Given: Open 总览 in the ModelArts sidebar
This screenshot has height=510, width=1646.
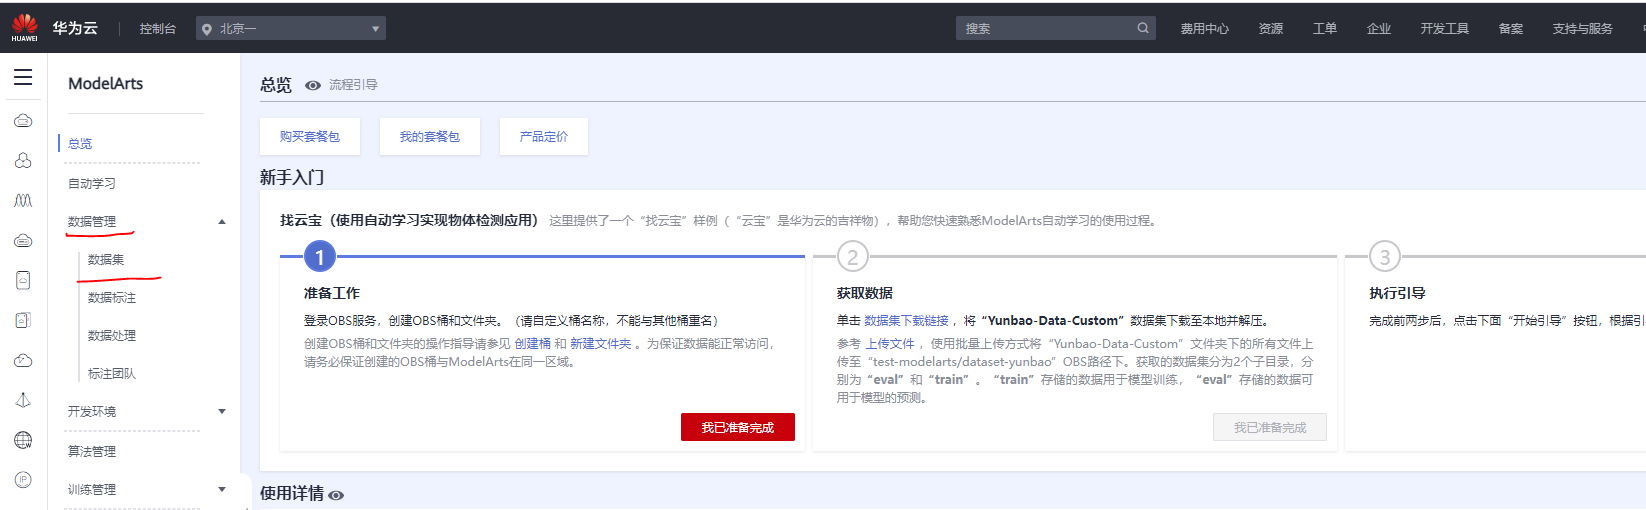Looking at the screenshot, I should [x=80, y=144].
